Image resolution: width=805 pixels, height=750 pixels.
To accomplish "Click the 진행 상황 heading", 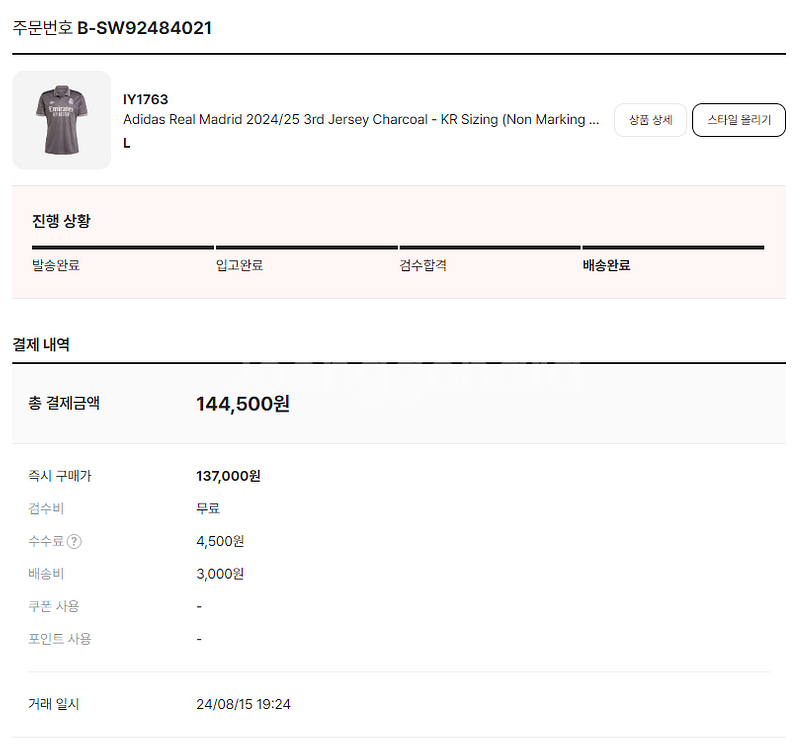I will point(61,221).
